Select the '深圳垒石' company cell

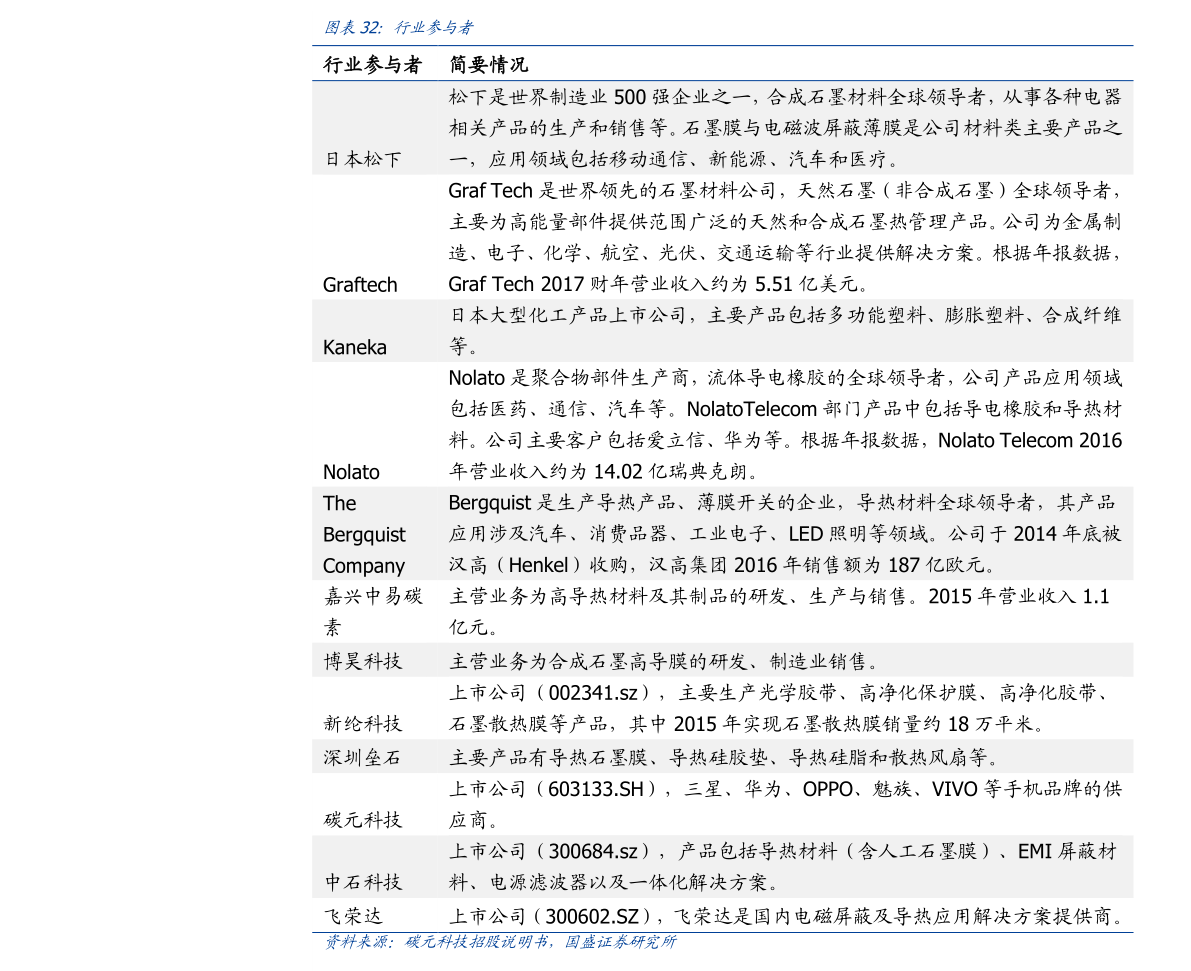click(x=362, y=757)
